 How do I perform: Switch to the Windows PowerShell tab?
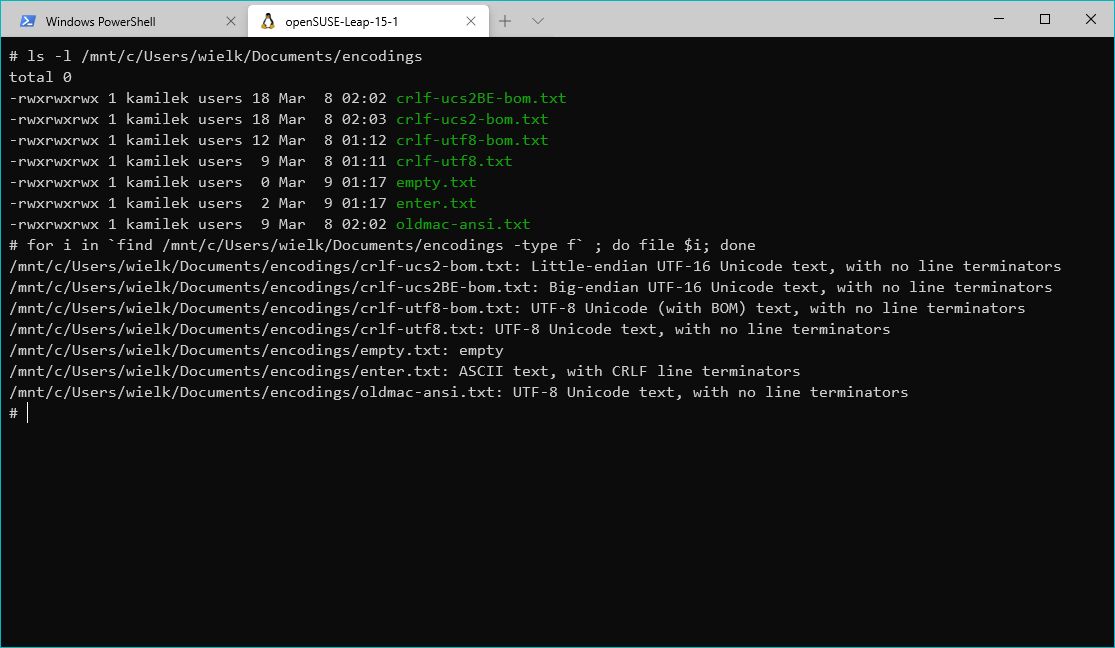tap(110, 21)
